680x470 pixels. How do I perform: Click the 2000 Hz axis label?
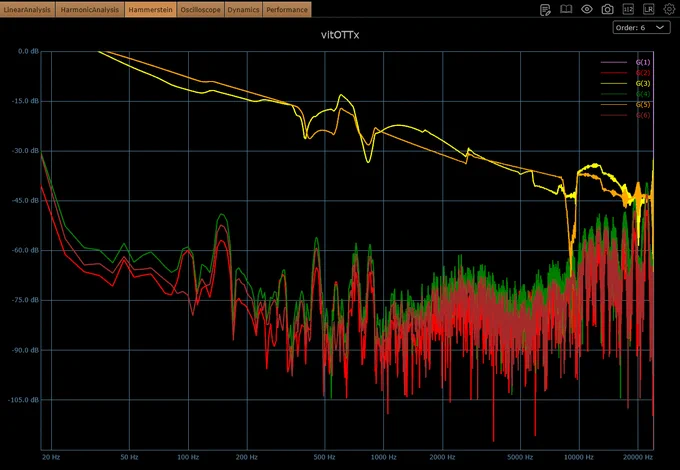[442, 457]
